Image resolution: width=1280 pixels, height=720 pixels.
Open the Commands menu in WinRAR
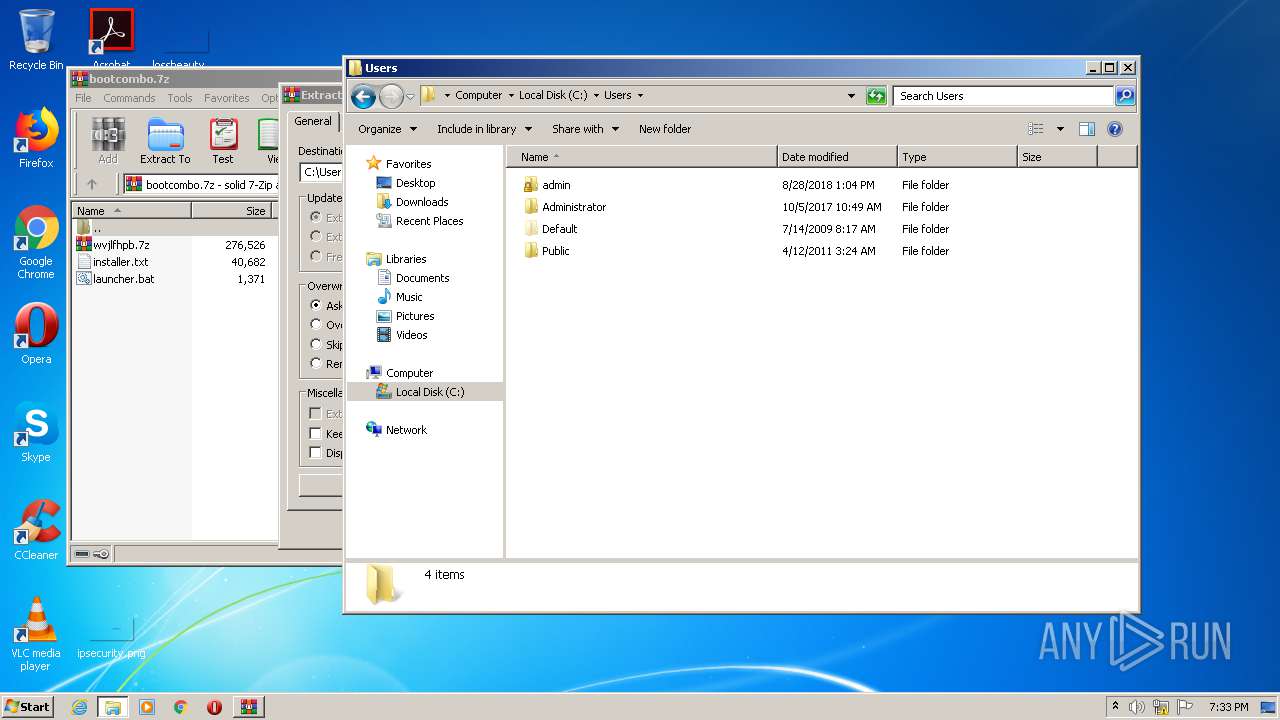pyautogui.click(x=129, y=98)
